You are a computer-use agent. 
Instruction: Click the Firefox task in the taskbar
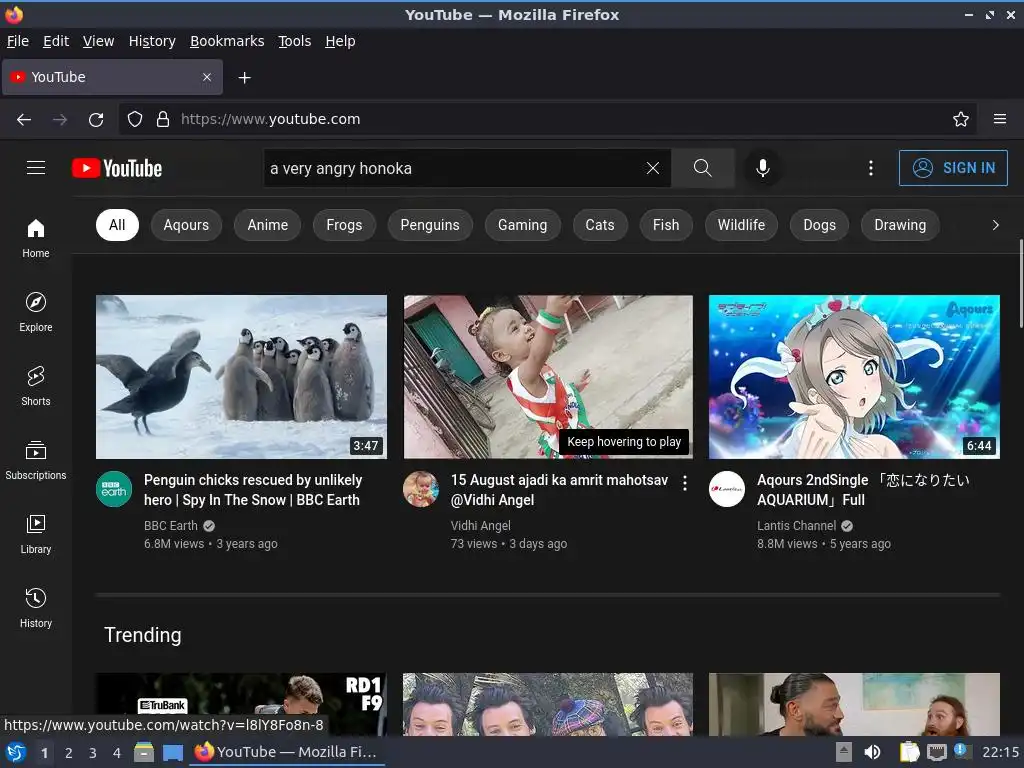[x=287, y=752]
